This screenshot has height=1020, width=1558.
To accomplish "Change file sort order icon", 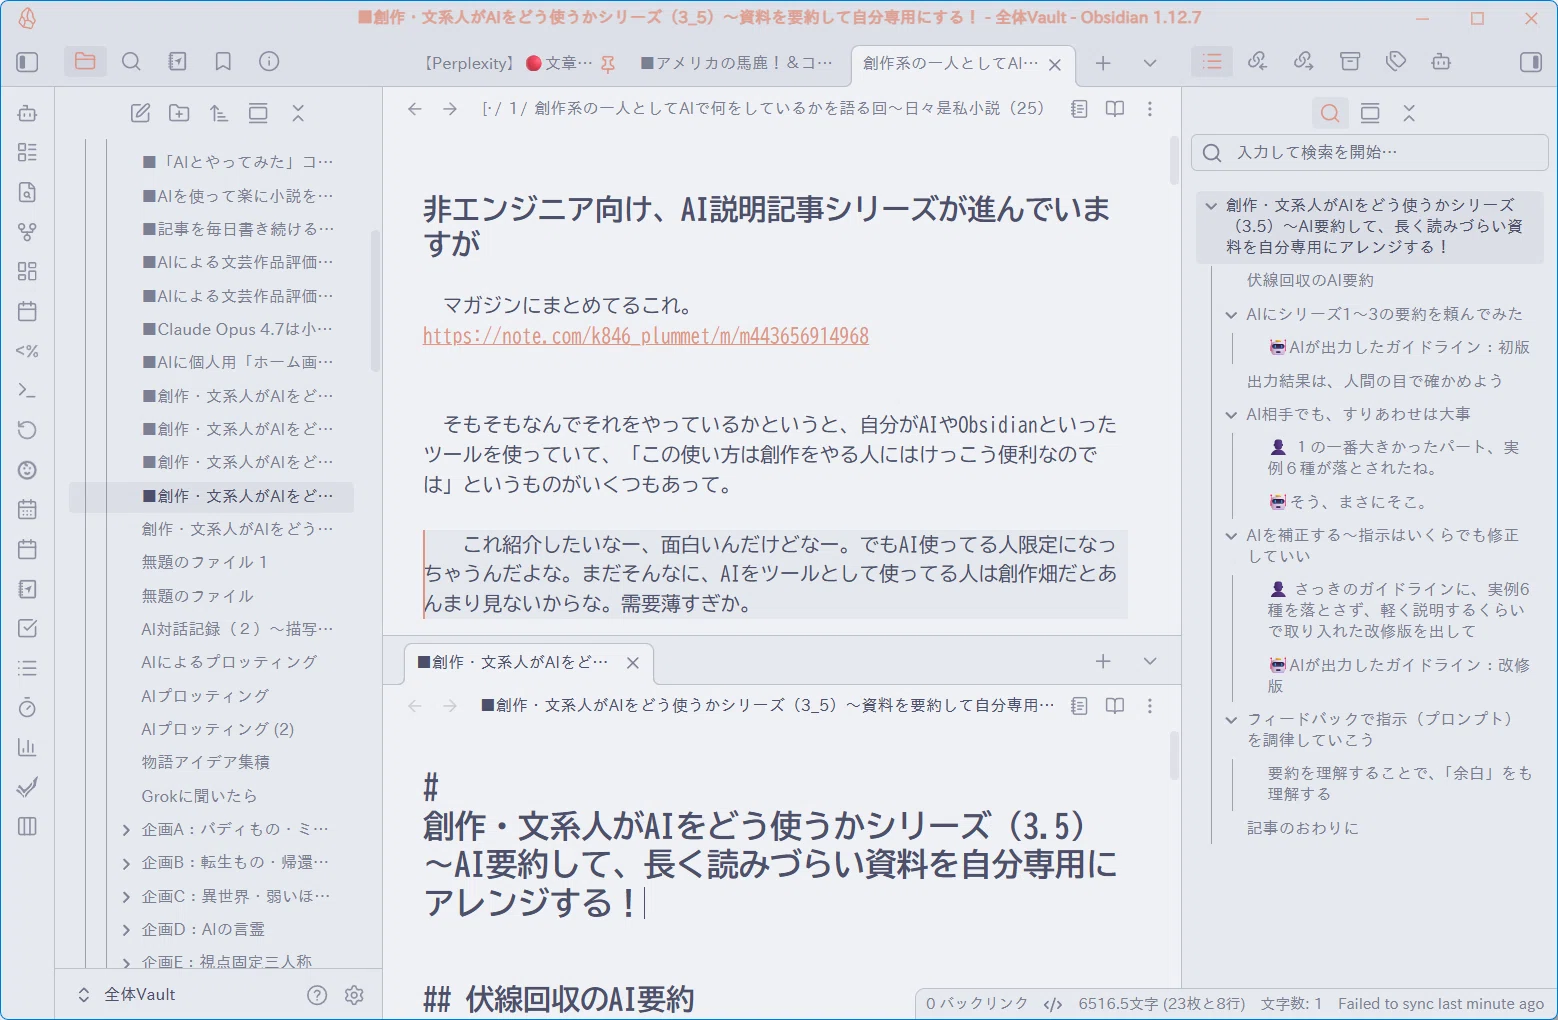I will coord(218,113).
